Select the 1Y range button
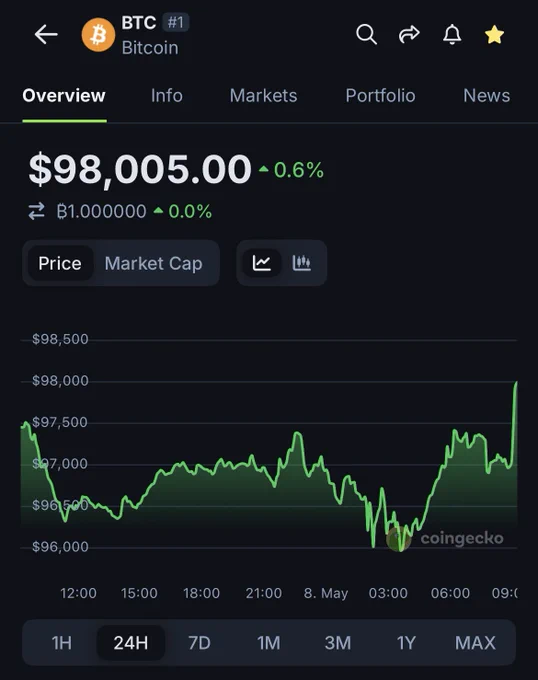Screen dimensions: 538x680 point(406,643)
